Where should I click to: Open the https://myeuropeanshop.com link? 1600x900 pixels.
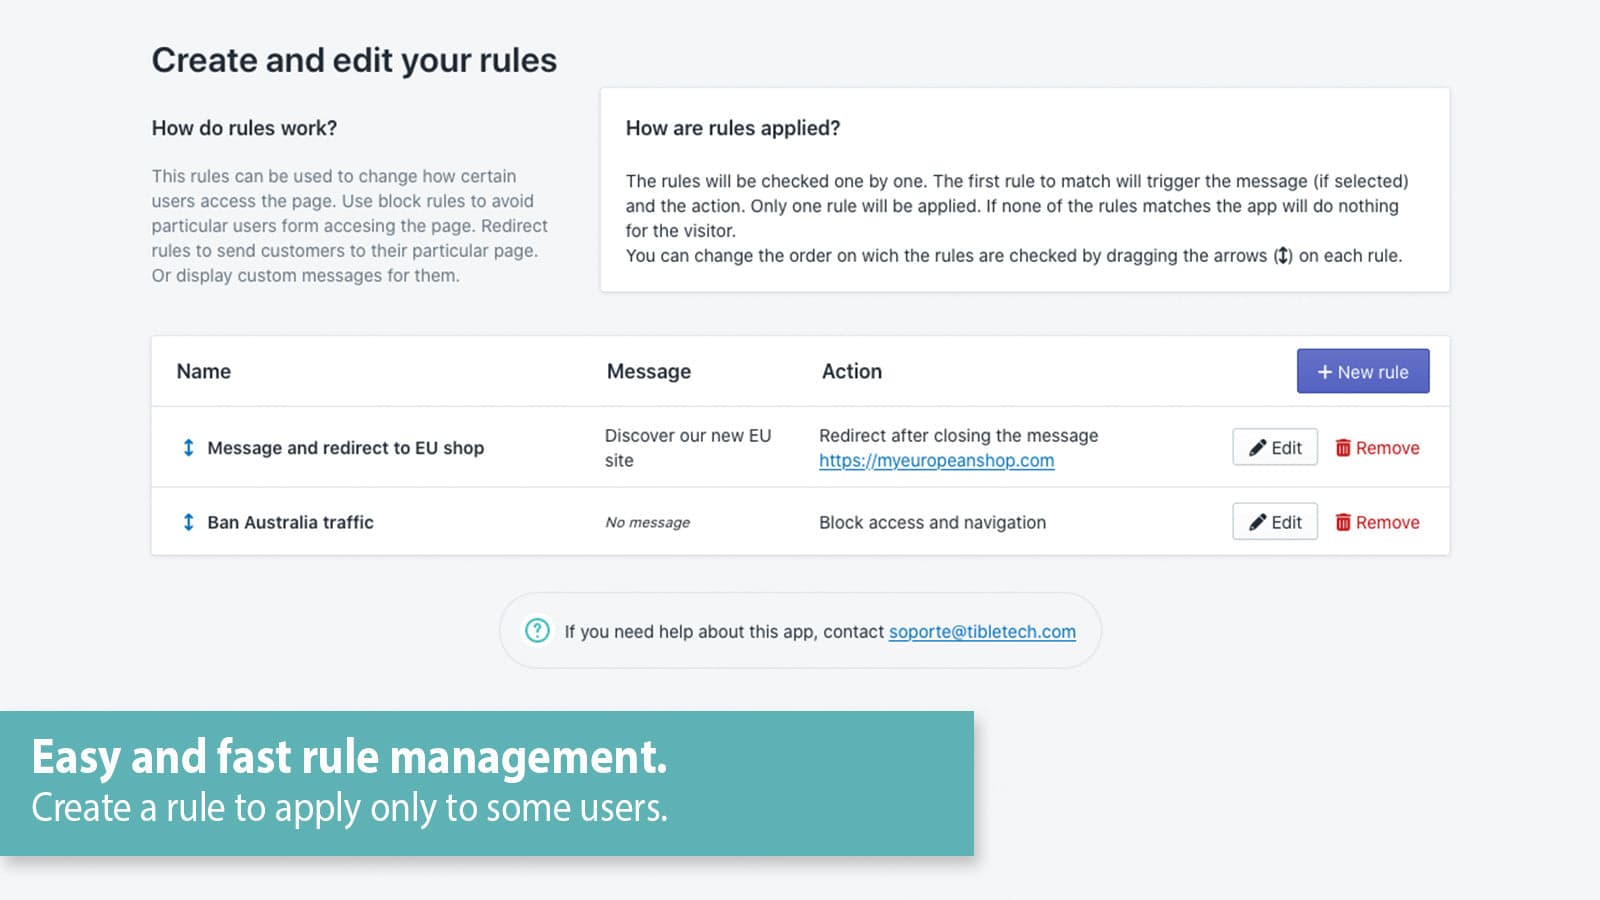pos(936,460)
